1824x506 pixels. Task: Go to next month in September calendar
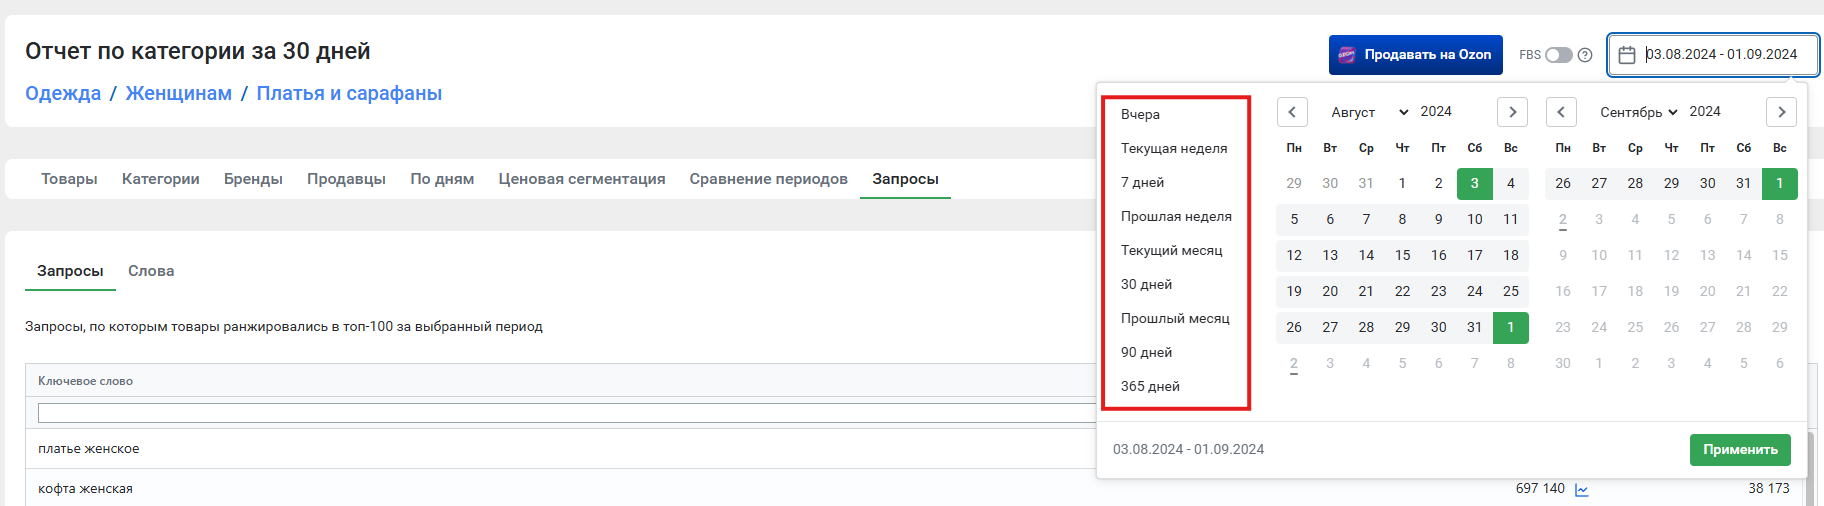click(1781, 112)
